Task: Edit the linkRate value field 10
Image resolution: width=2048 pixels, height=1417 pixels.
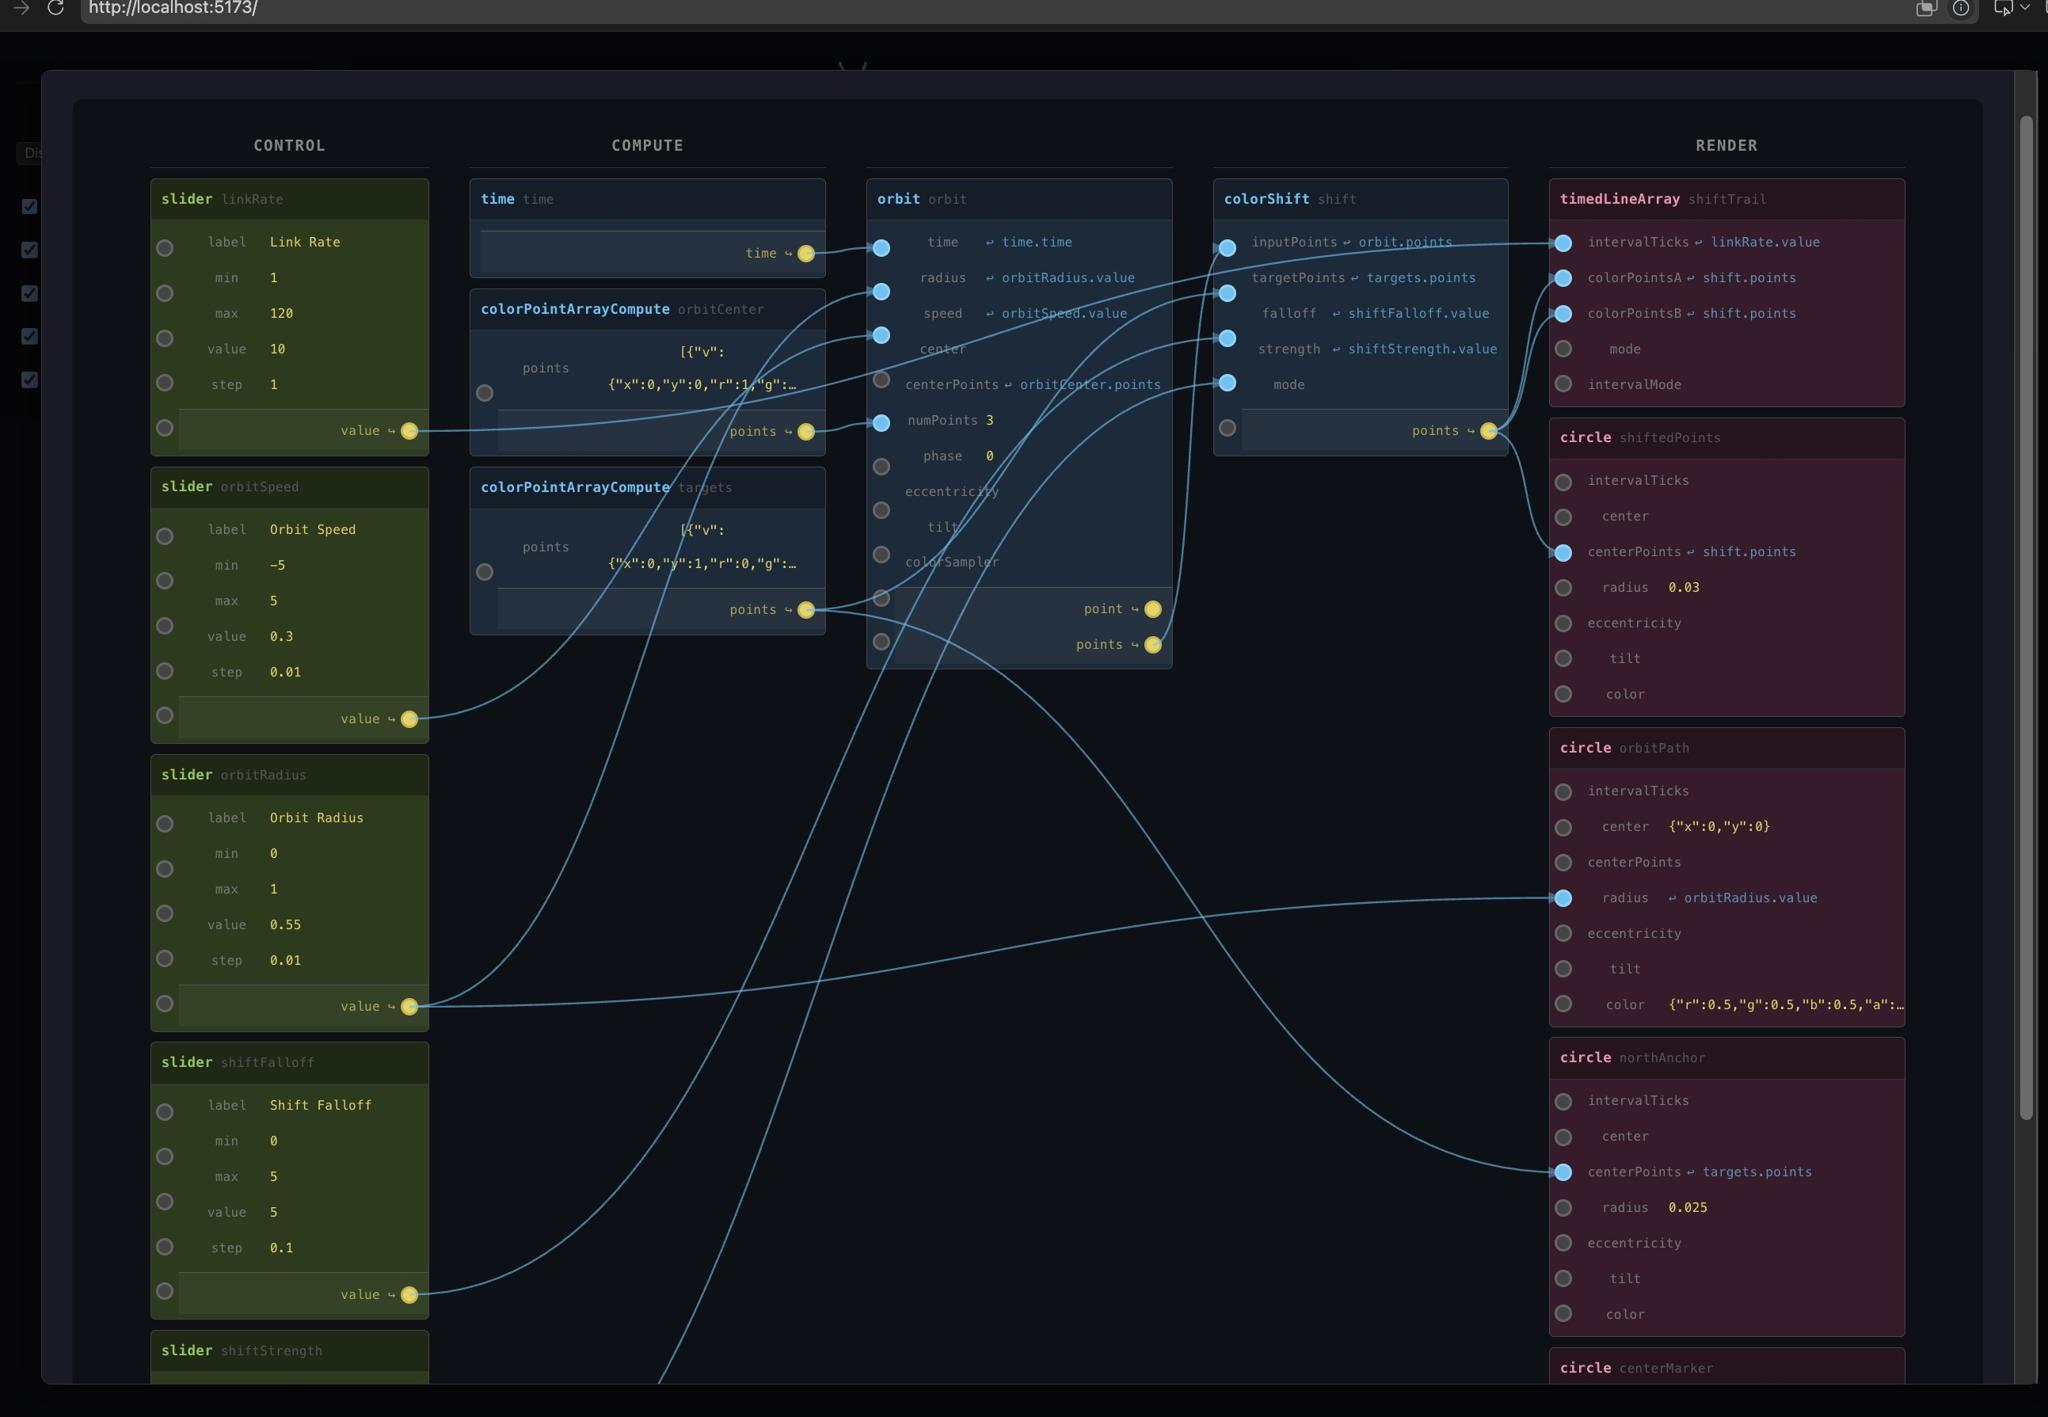Action: point(278,349)
